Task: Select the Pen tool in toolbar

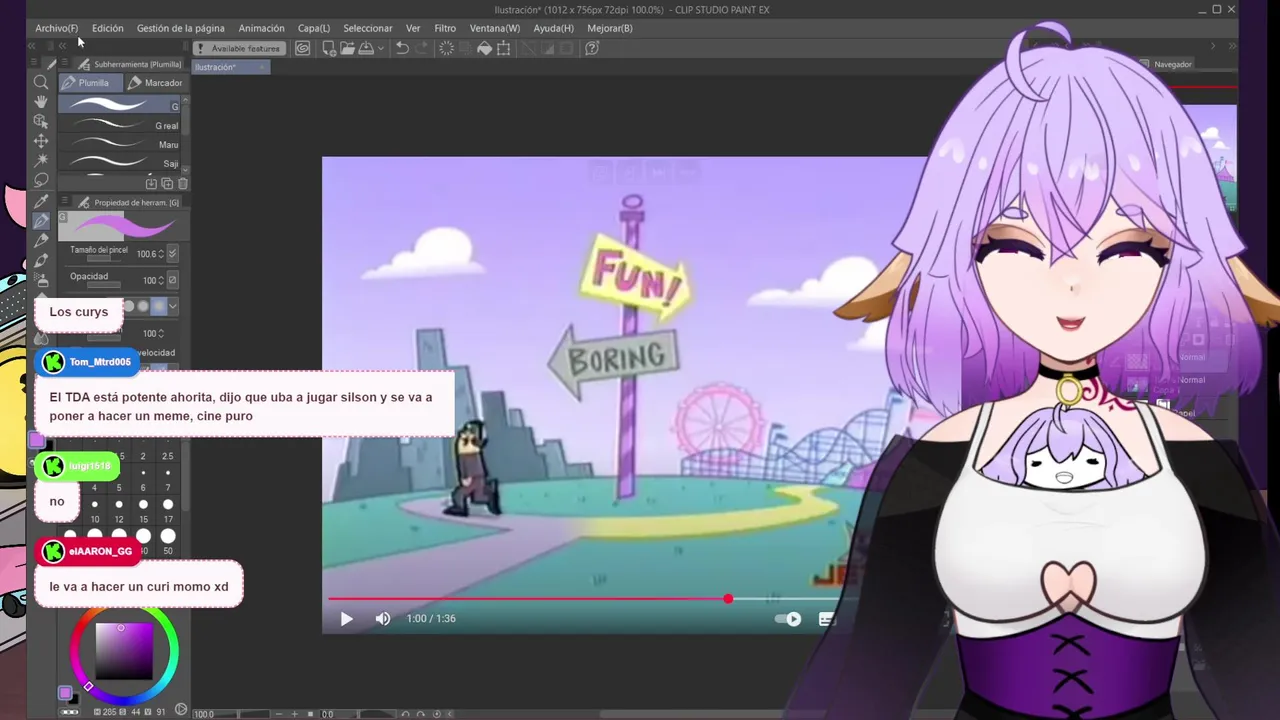Action: click(41, 221)
